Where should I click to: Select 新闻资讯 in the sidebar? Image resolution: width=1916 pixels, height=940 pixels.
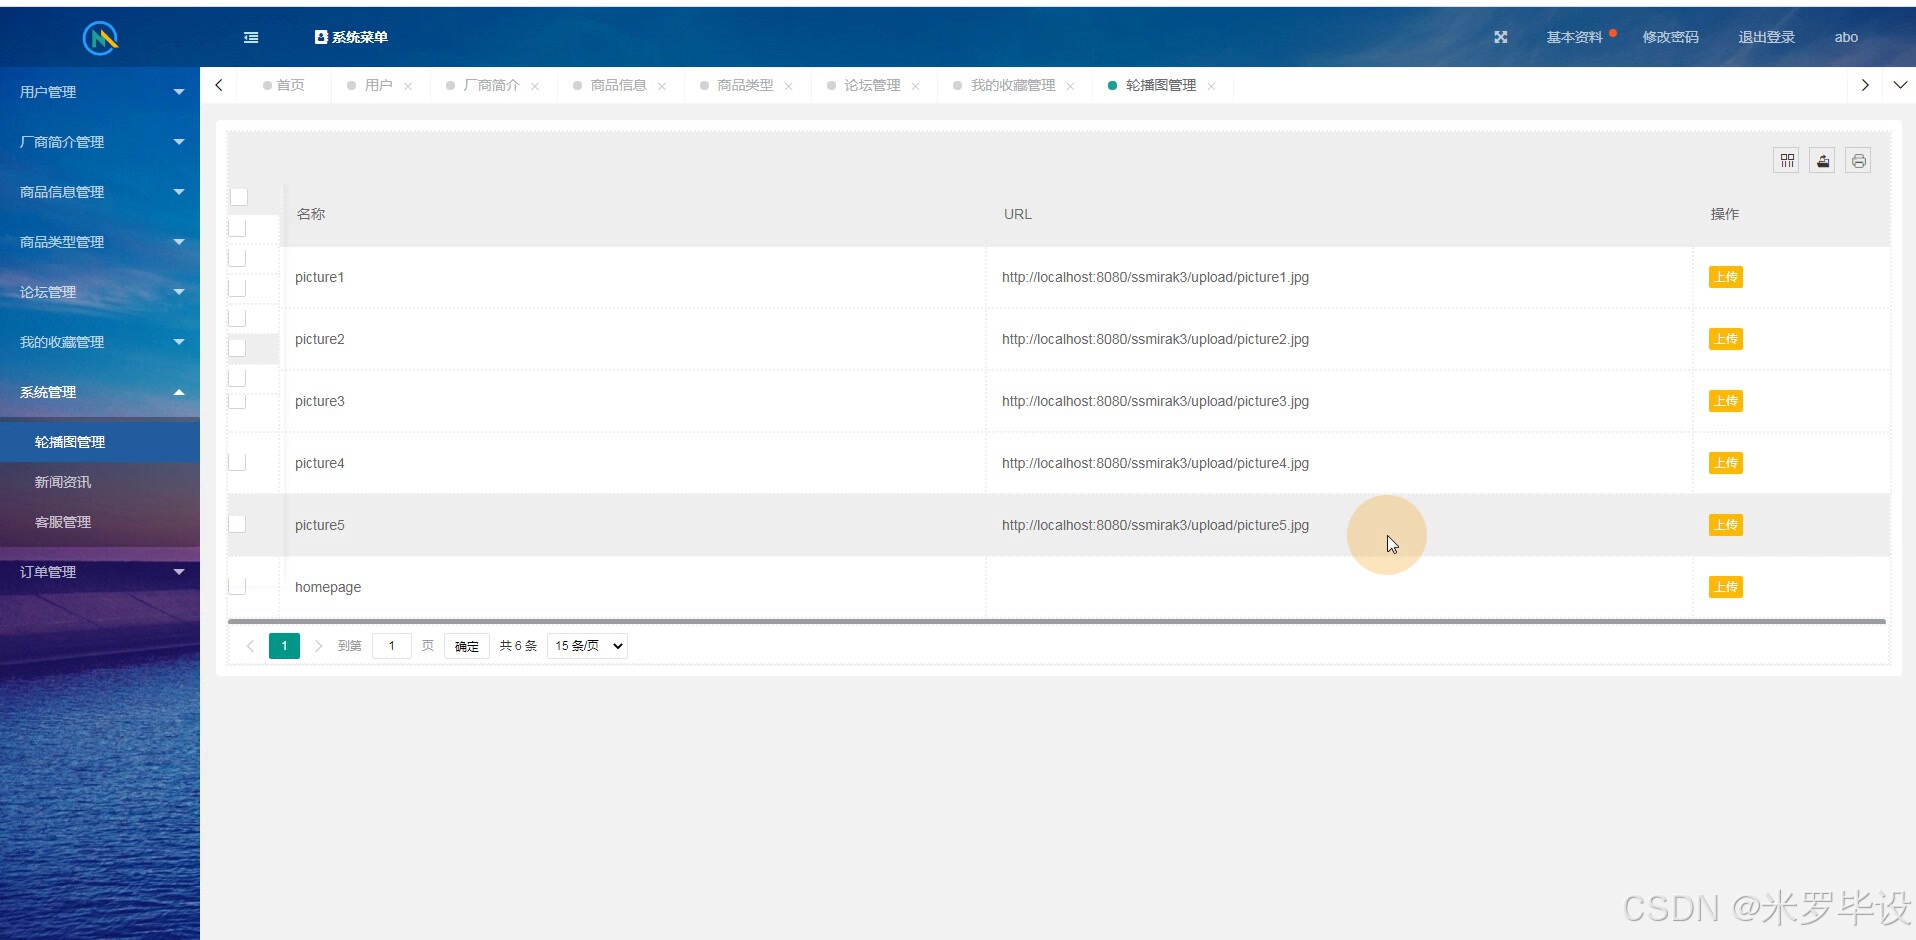[x=100, y=482]
